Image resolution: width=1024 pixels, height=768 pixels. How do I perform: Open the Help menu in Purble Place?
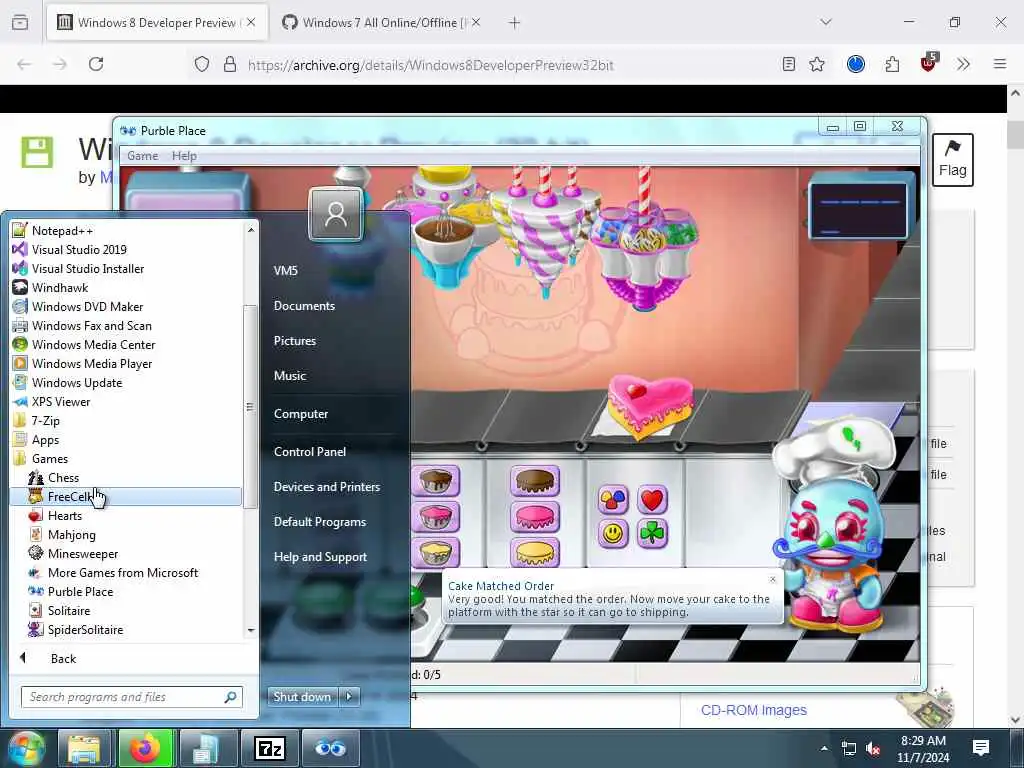184,155
